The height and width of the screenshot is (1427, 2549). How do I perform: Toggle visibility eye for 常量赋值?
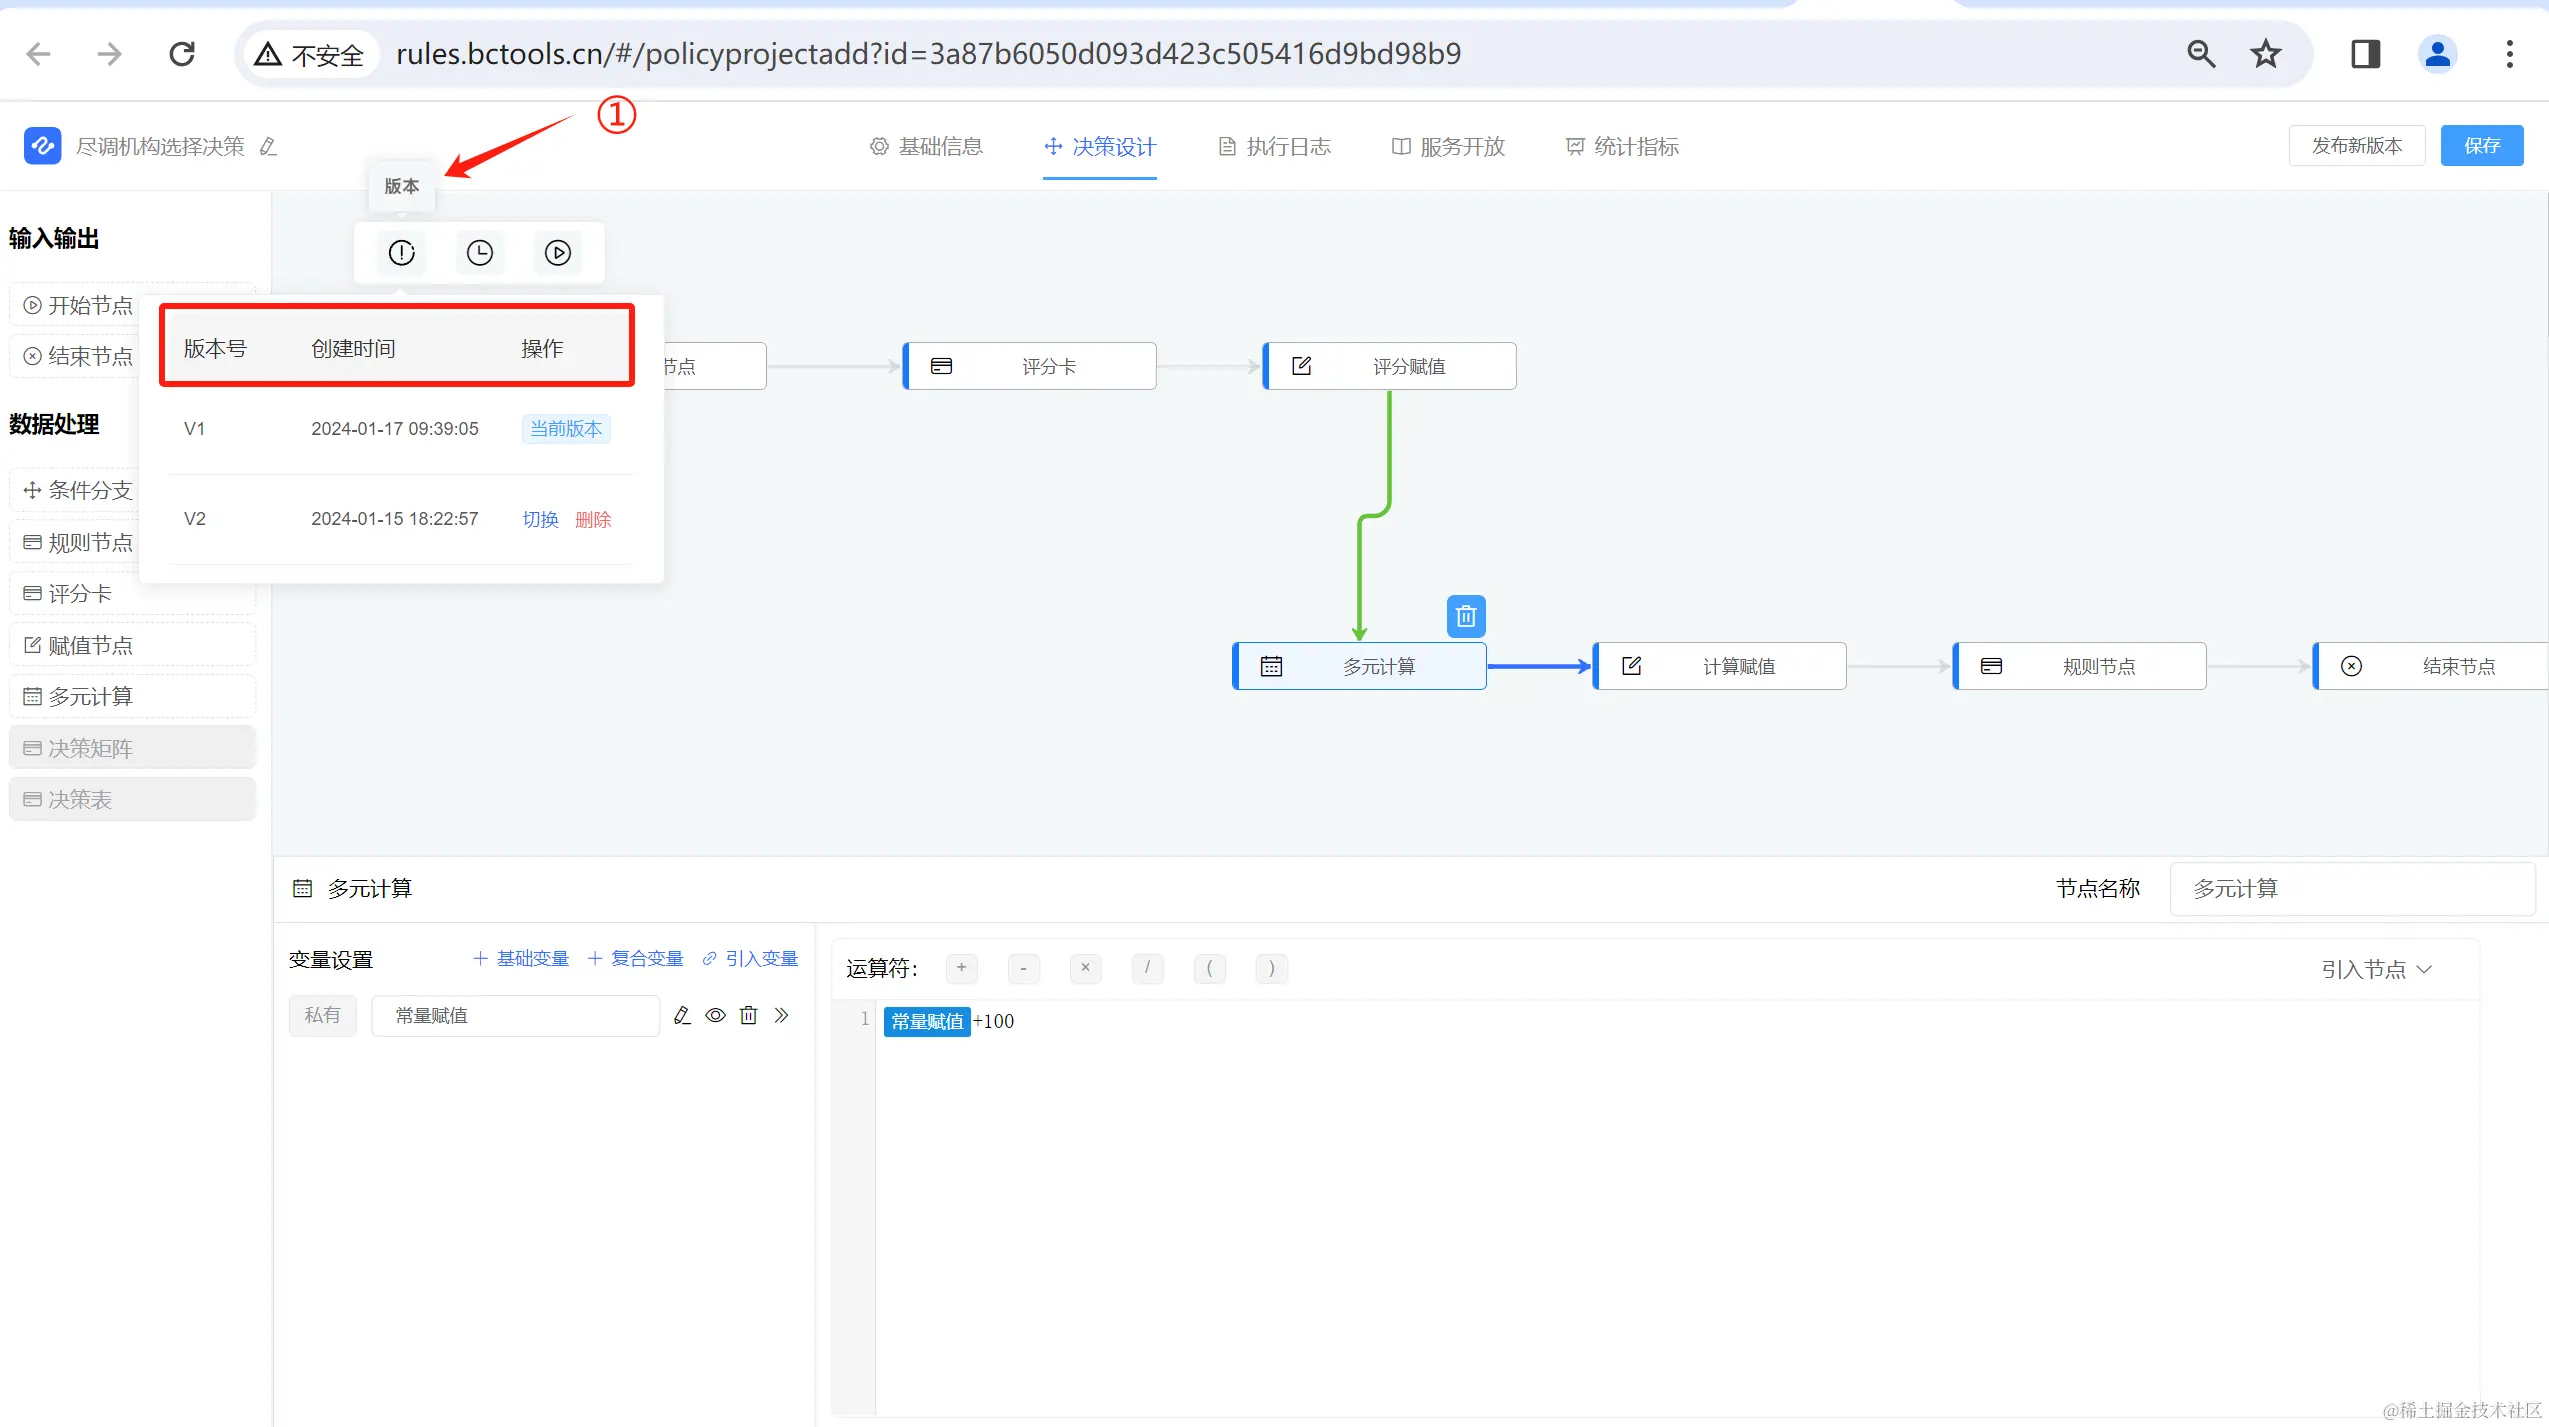point(715,1015)
